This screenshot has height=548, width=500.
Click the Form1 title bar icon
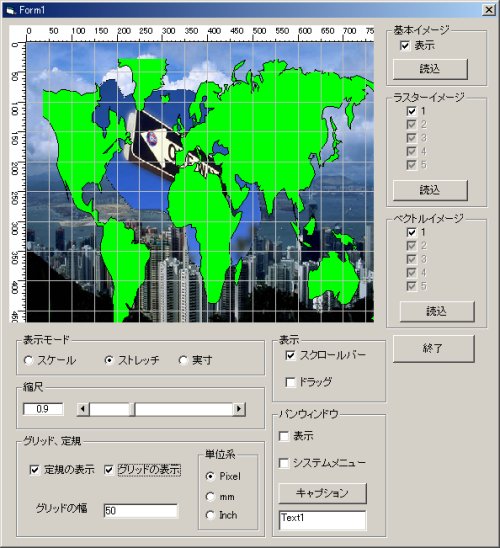(10, 10)
